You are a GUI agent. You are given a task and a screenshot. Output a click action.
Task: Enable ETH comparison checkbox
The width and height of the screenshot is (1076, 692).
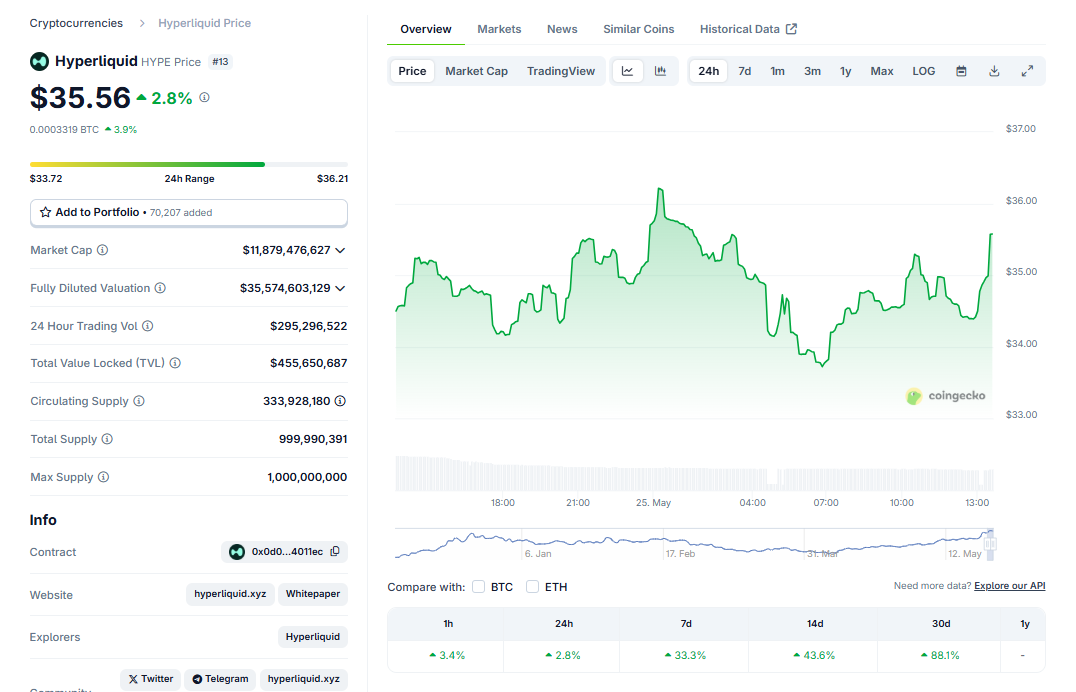tap(532, 587)
